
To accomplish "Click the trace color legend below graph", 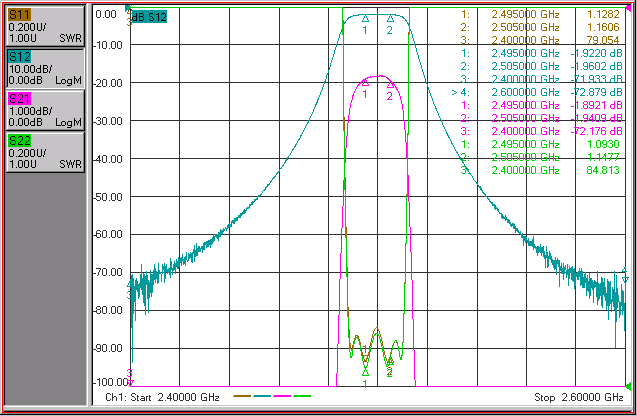I will tap(272, 396).
